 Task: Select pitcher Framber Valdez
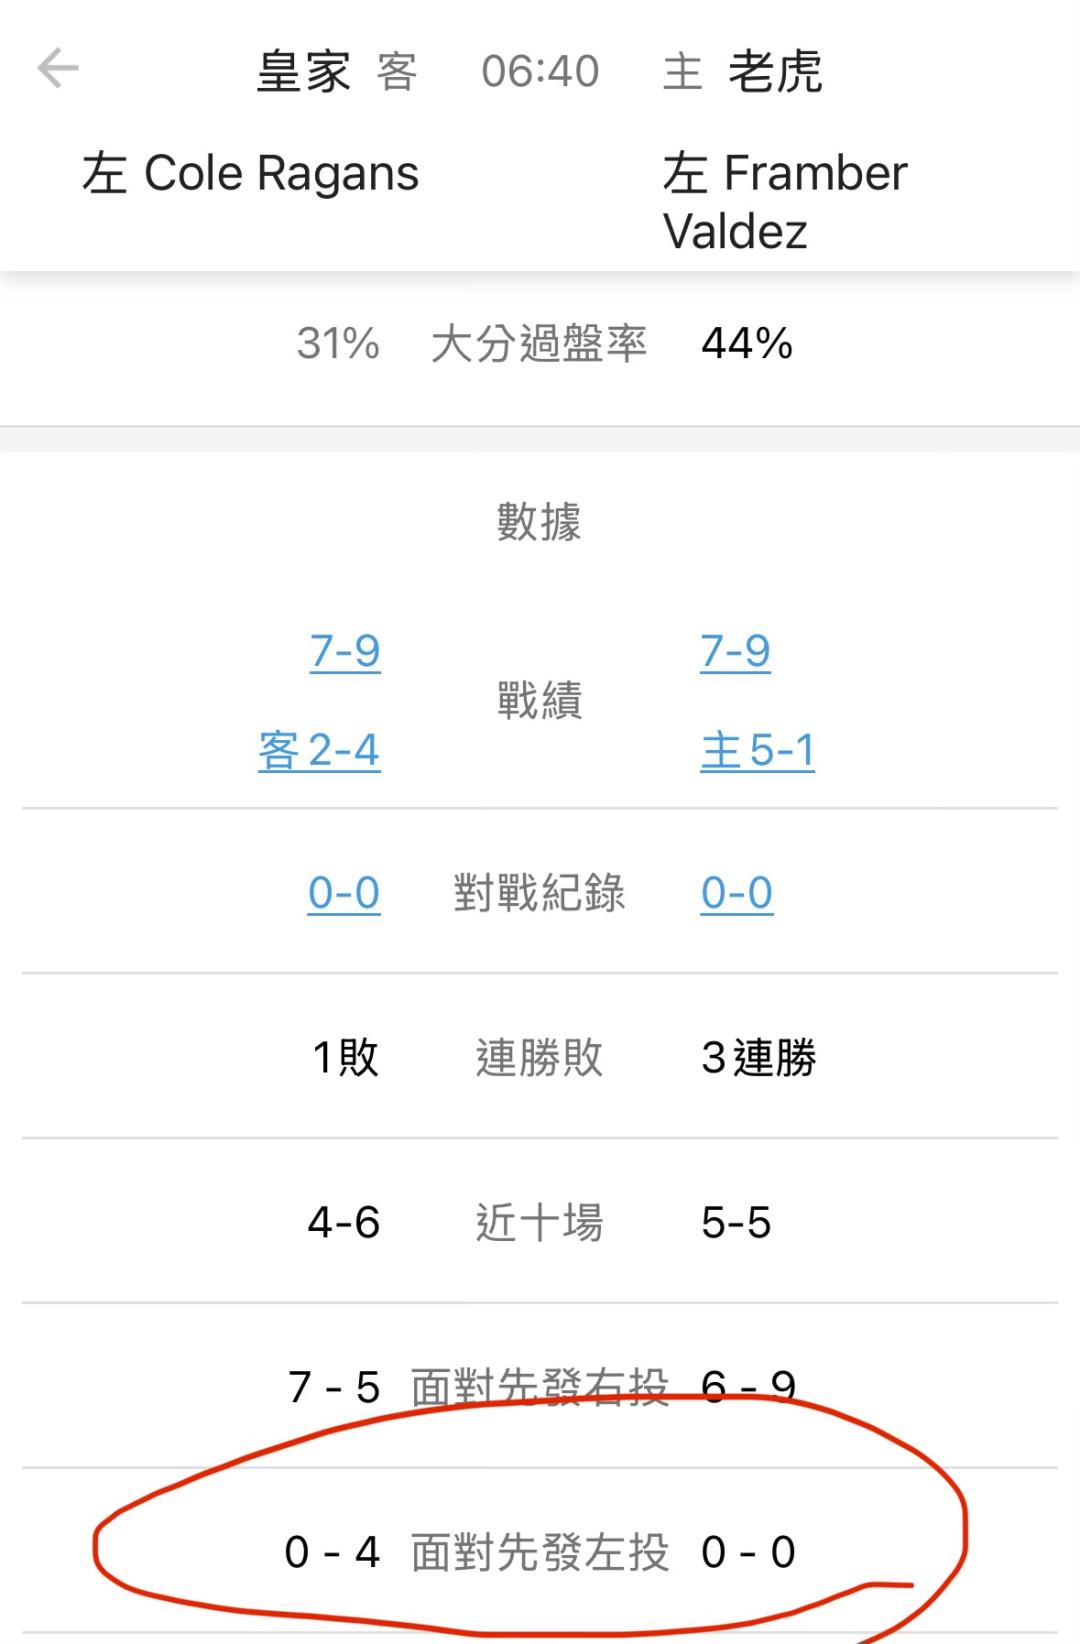pyautogui.click(x=784, y=201)
